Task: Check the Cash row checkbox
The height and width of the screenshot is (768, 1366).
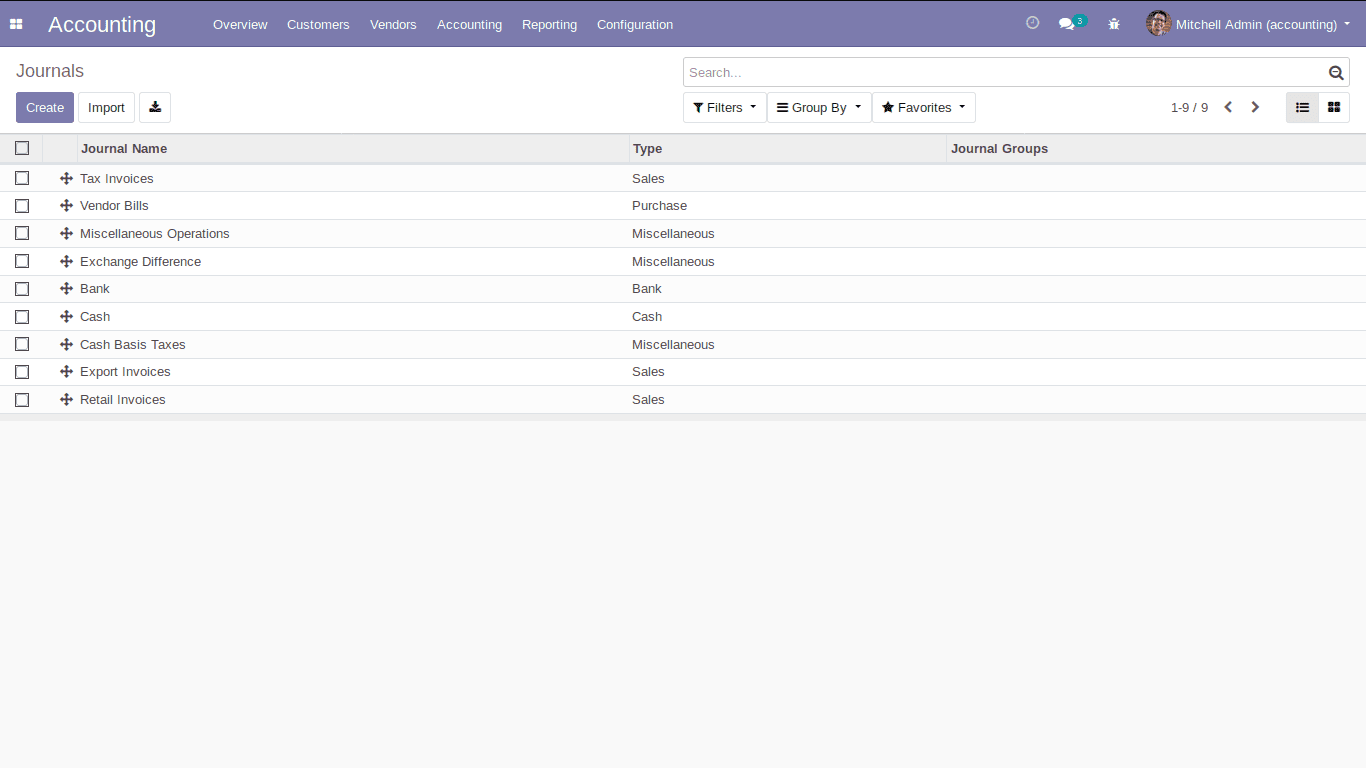Action: (x=22, y=317)
